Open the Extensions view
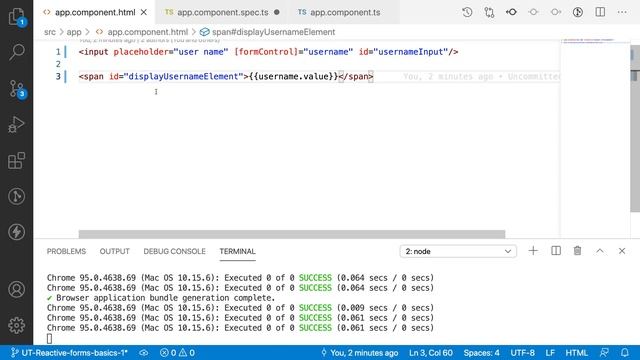This screenshot has width=640, height=360. (x=16, y=160)
